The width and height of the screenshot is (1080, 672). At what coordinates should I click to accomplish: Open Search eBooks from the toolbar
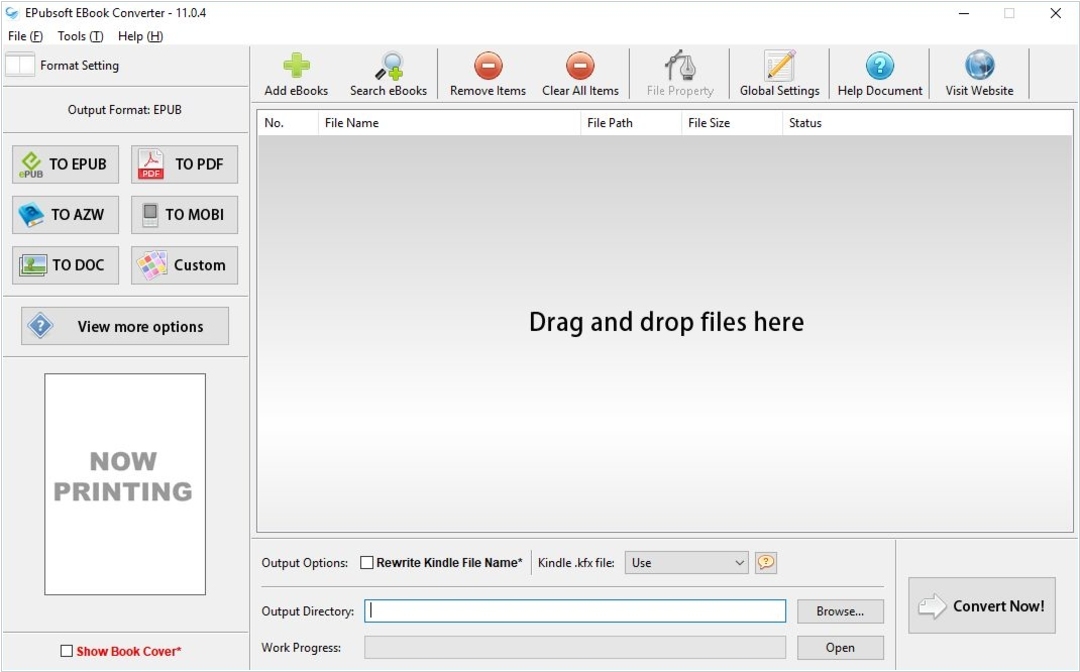(388, 68)
